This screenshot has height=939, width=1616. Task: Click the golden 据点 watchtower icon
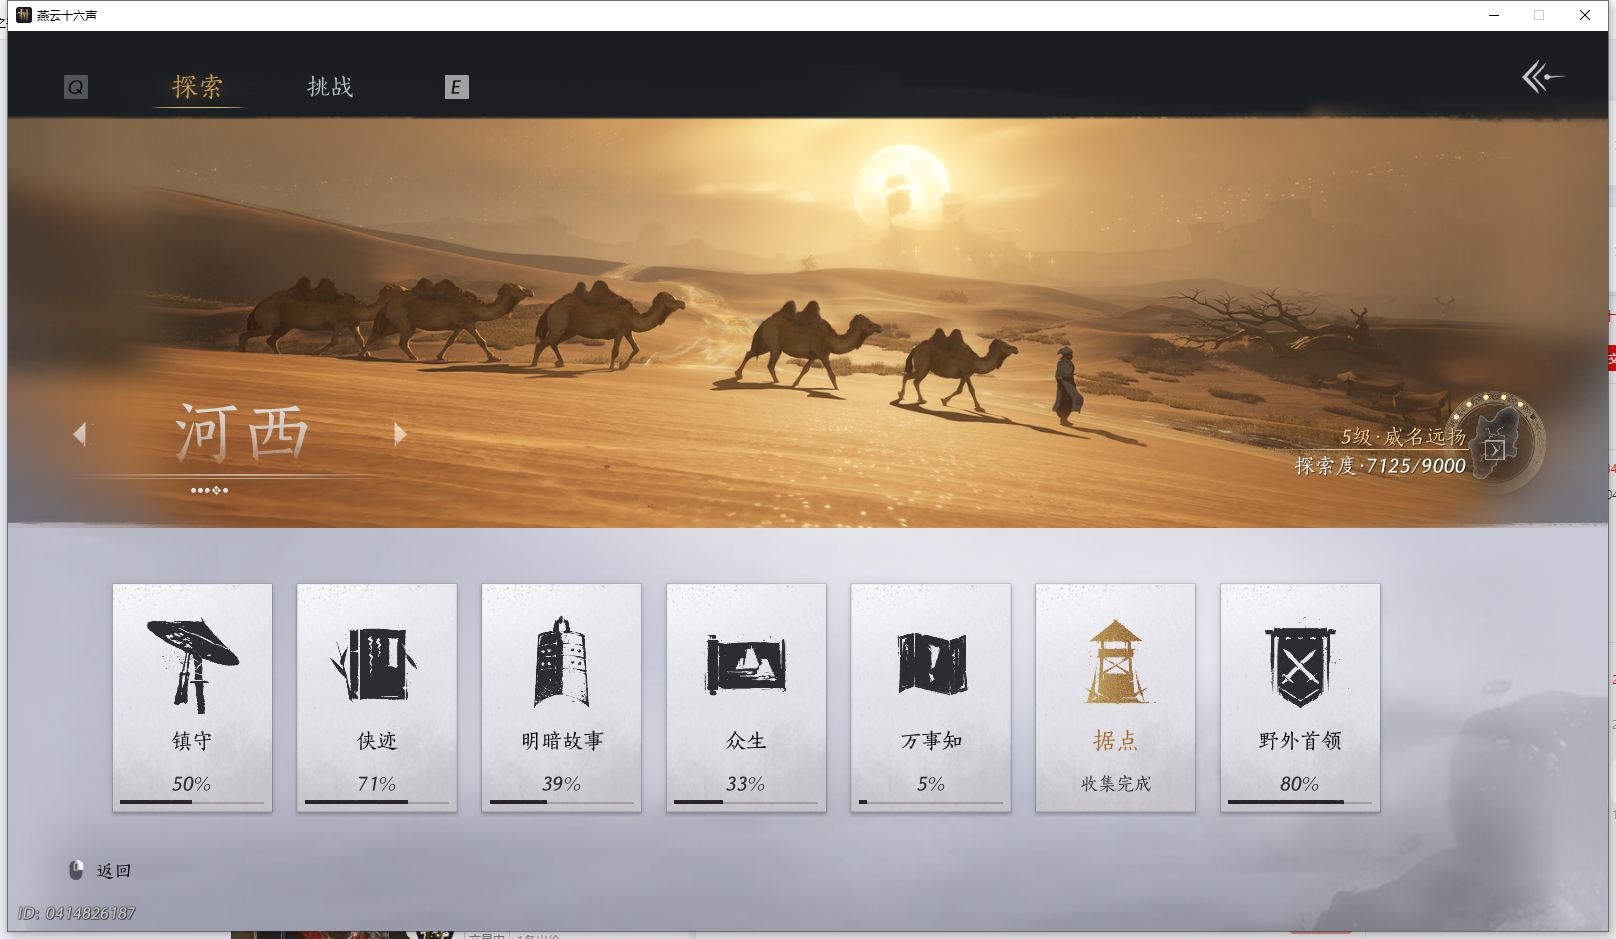[1115, 660]
